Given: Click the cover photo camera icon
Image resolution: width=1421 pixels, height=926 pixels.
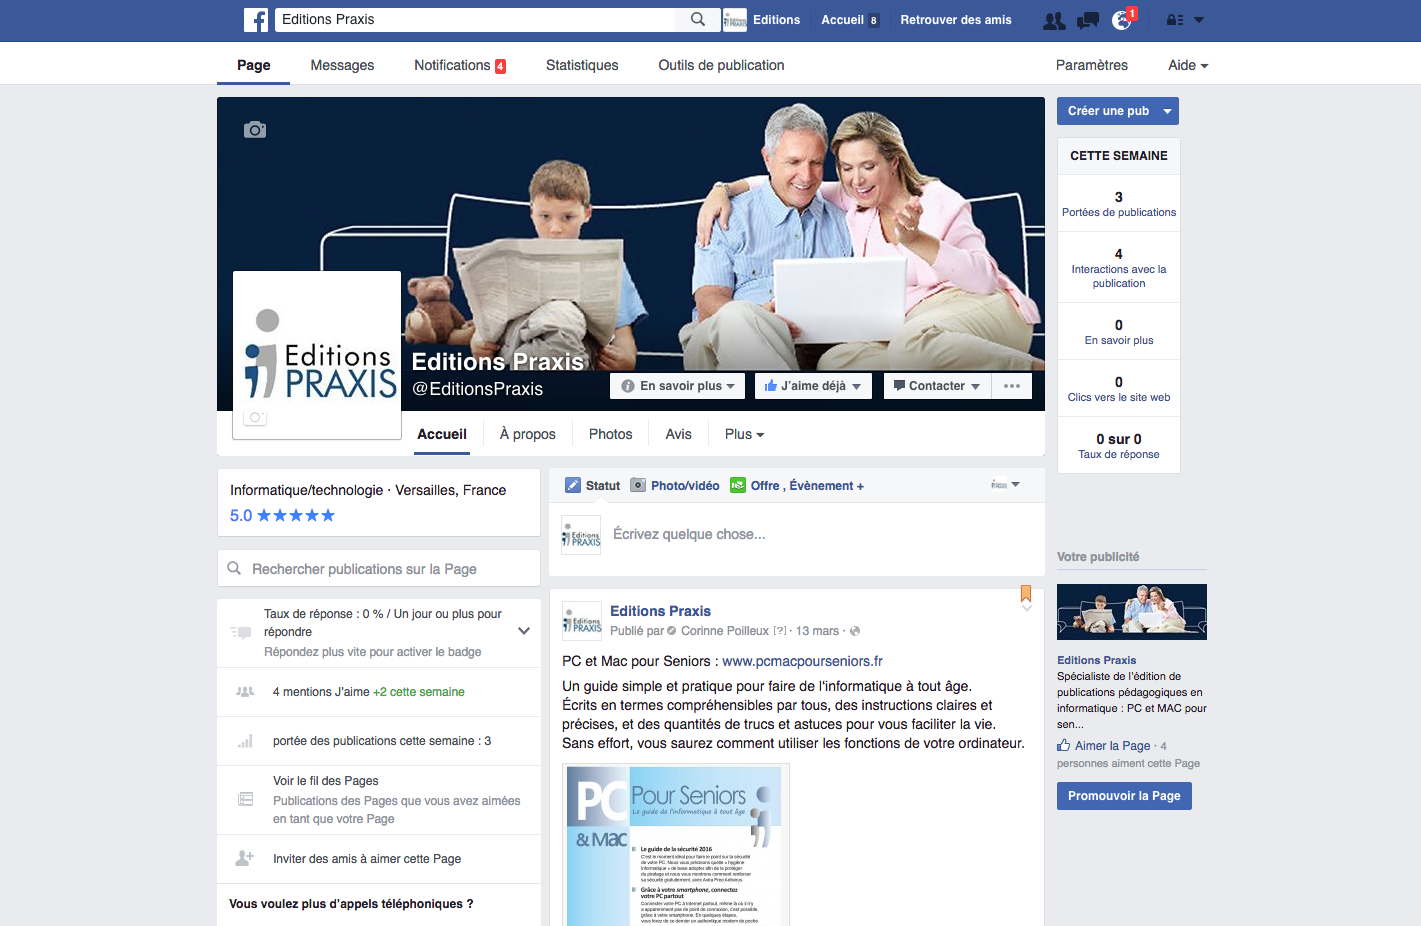Looking at the screenshot, I should [255, 130].
